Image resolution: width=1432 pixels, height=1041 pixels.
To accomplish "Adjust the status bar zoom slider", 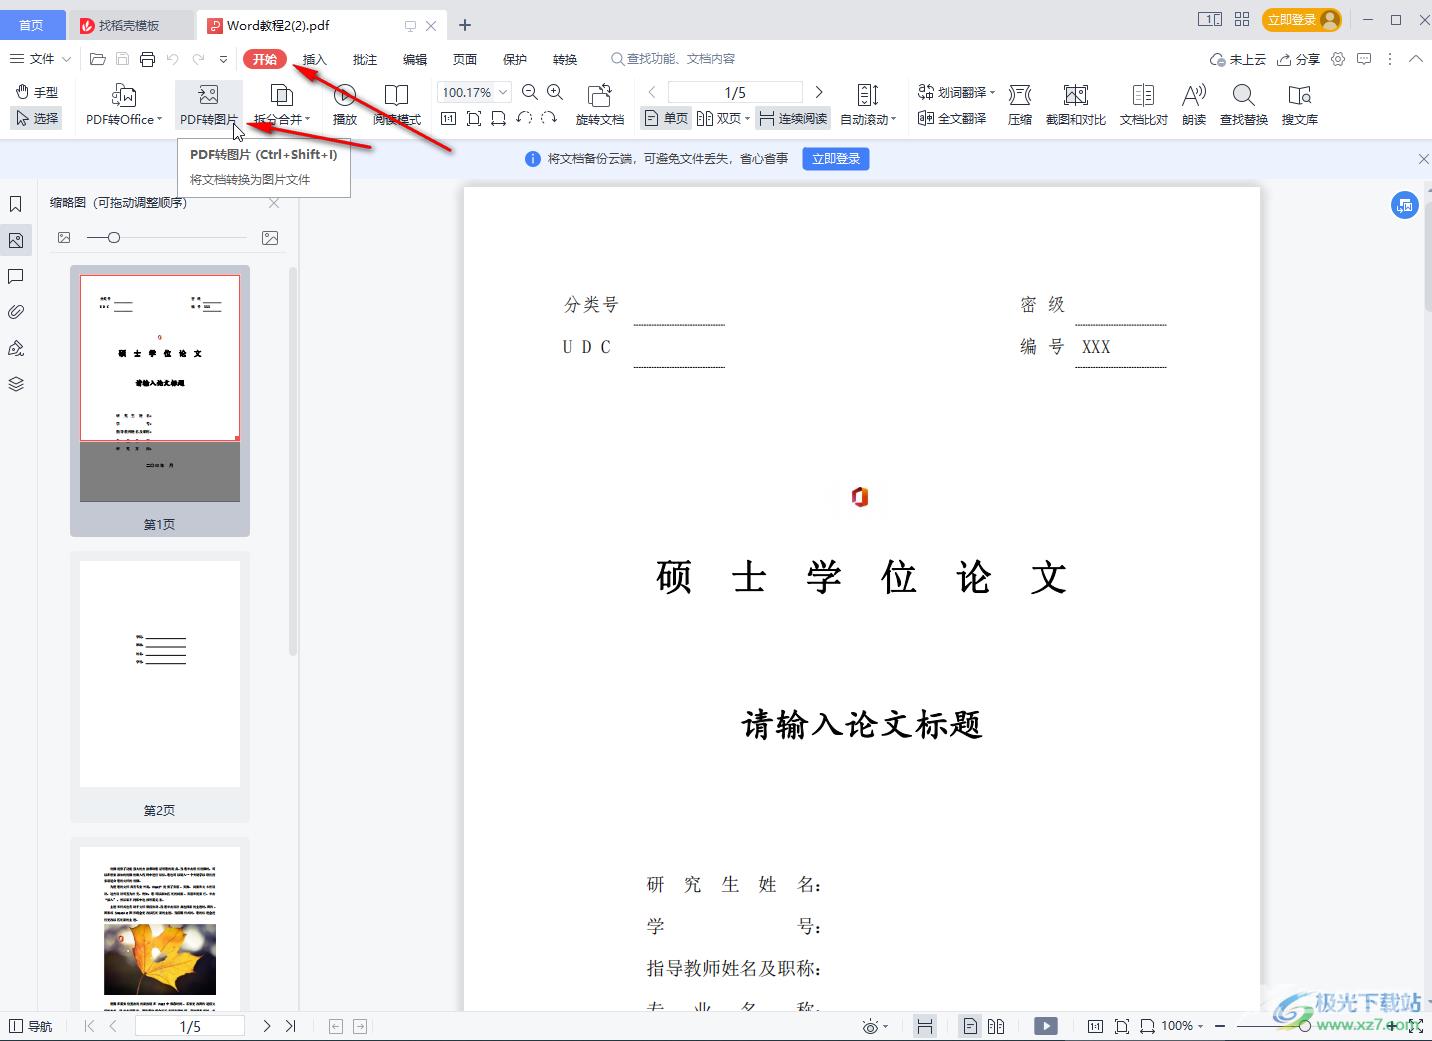I will click(1305, 1026).
